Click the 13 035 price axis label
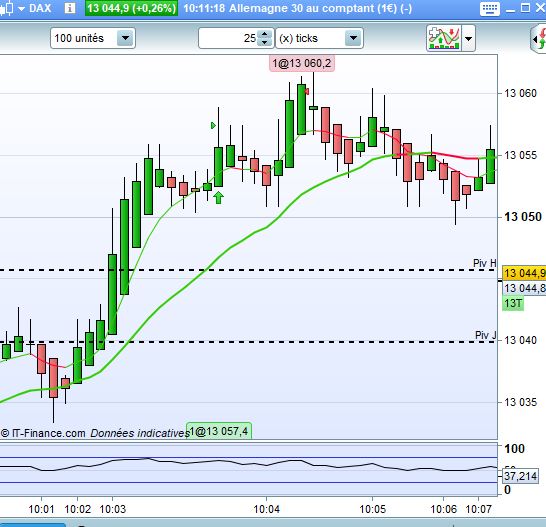Image resolution: width=546 pixels, height=527 pixels. pos(520,402)
